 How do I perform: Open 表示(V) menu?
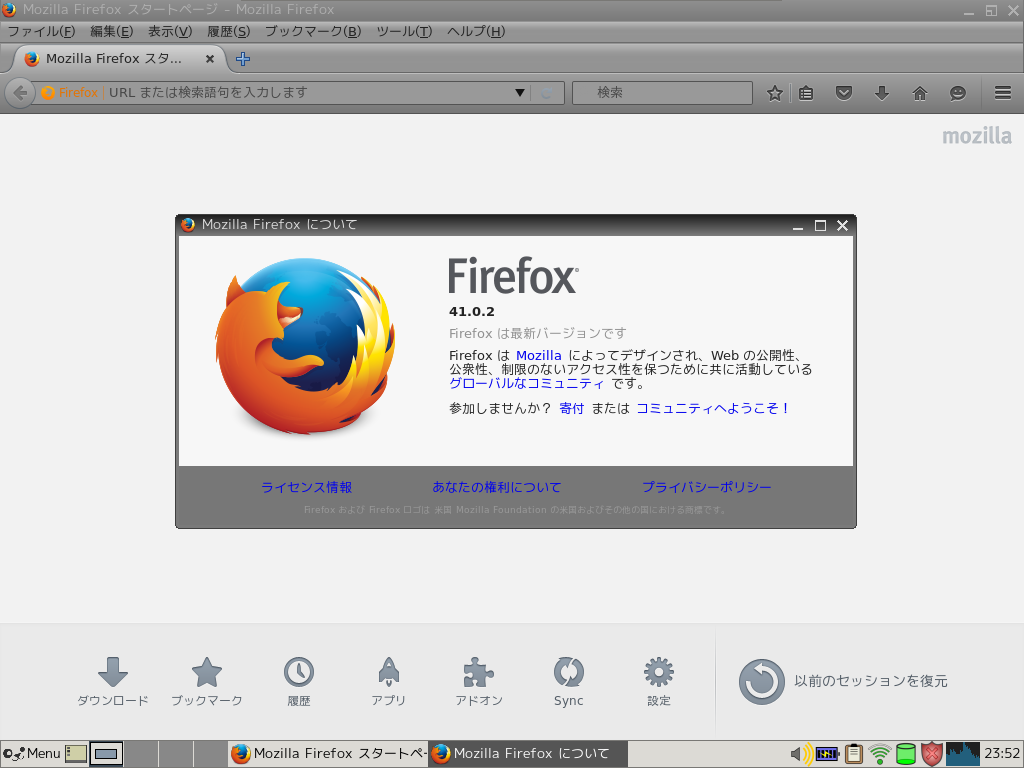coord(170,31)
